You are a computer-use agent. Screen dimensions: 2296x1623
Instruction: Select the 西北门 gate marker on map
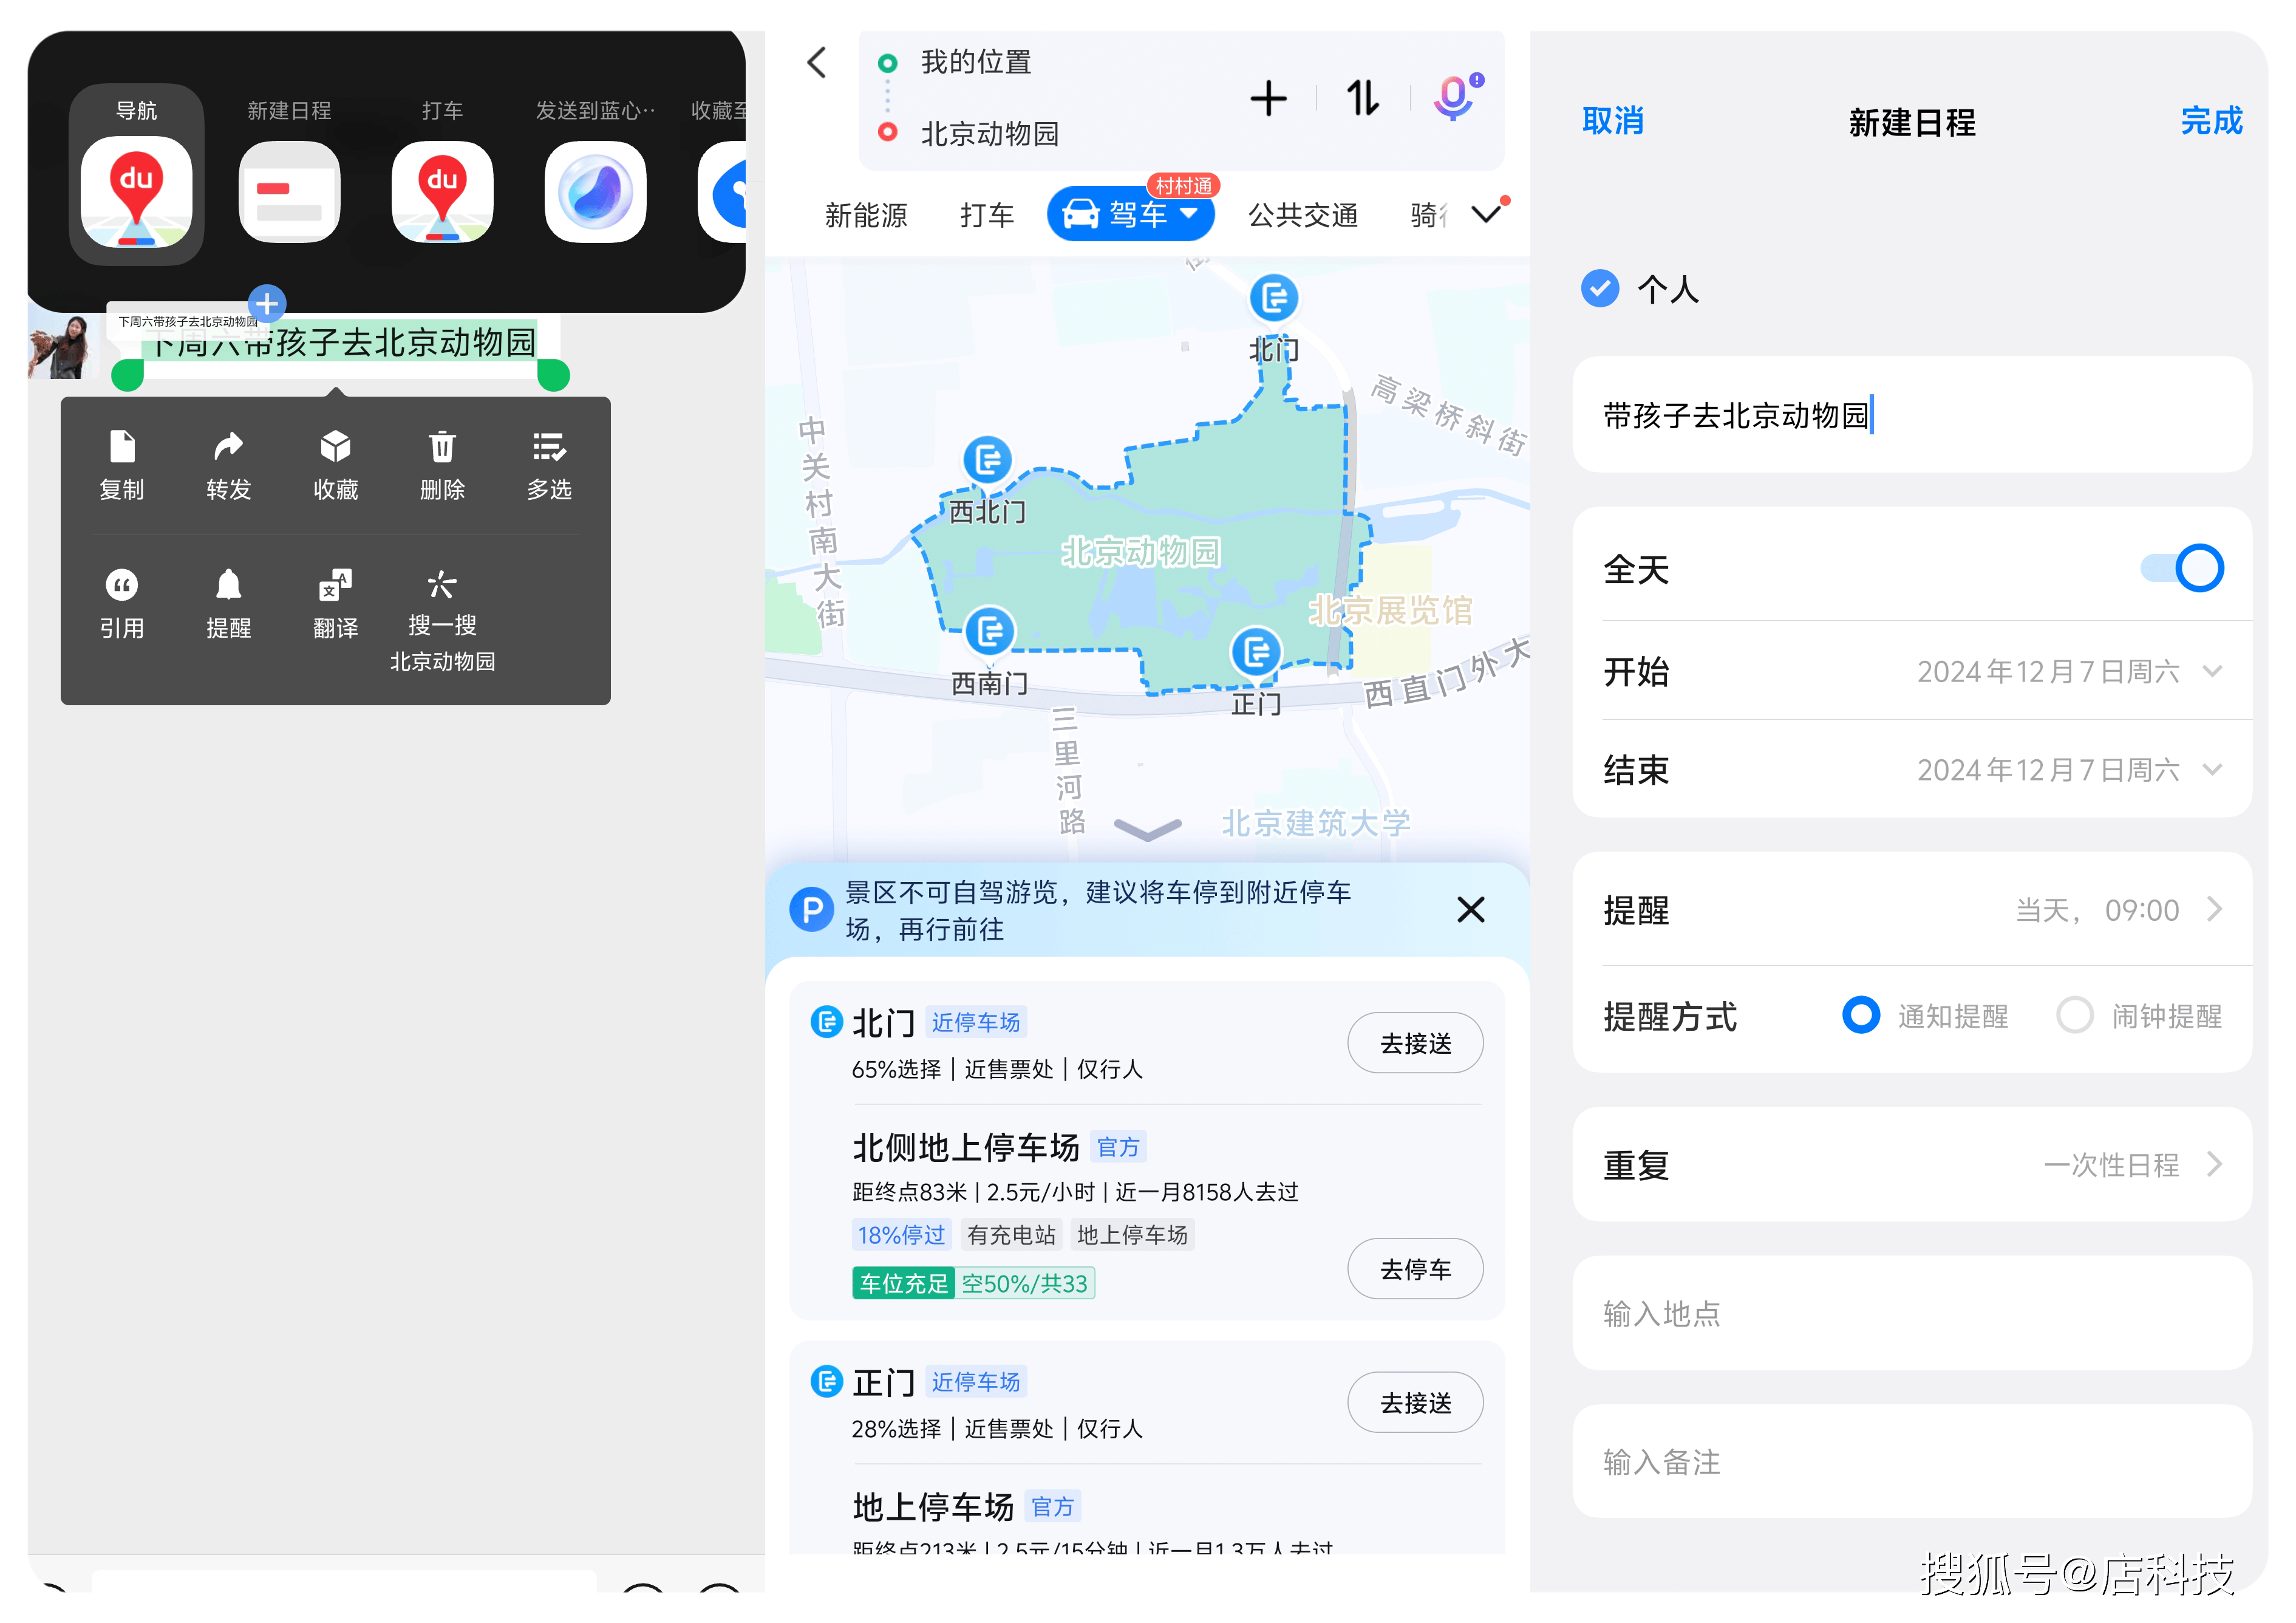click(x=987, y=460)
